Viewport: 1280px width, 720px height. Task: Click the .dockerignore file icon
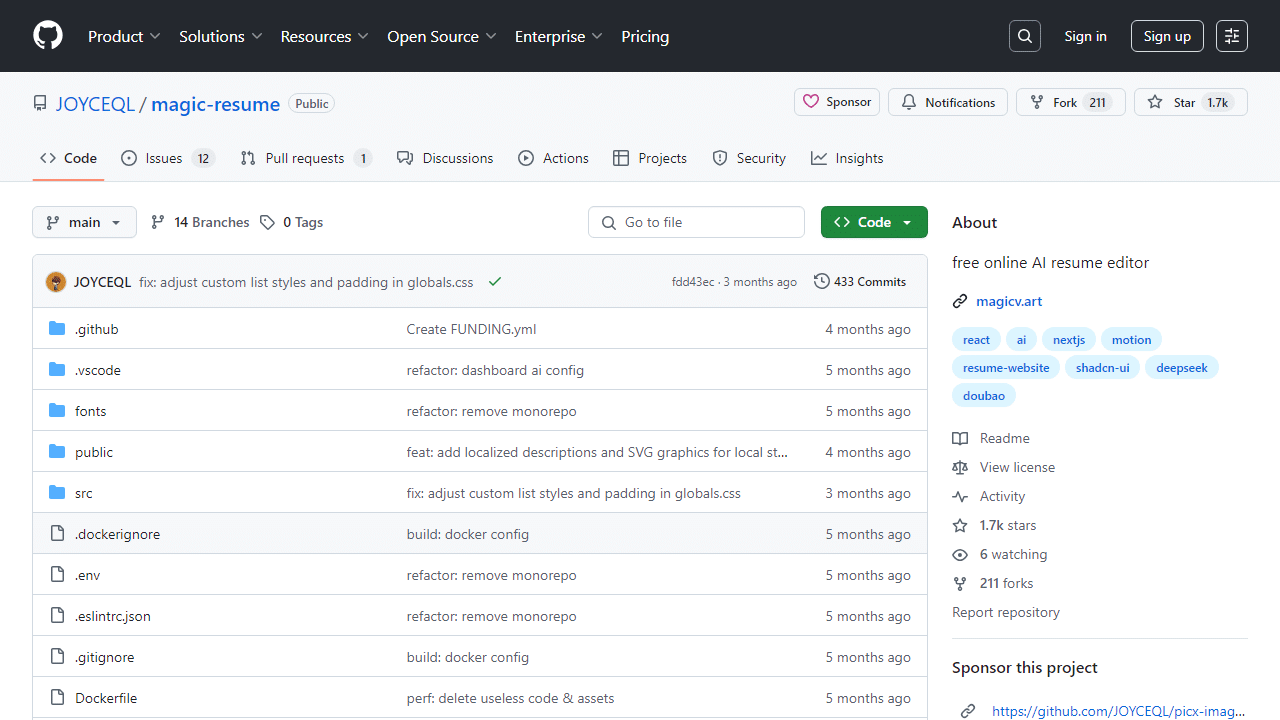(57, 534)
